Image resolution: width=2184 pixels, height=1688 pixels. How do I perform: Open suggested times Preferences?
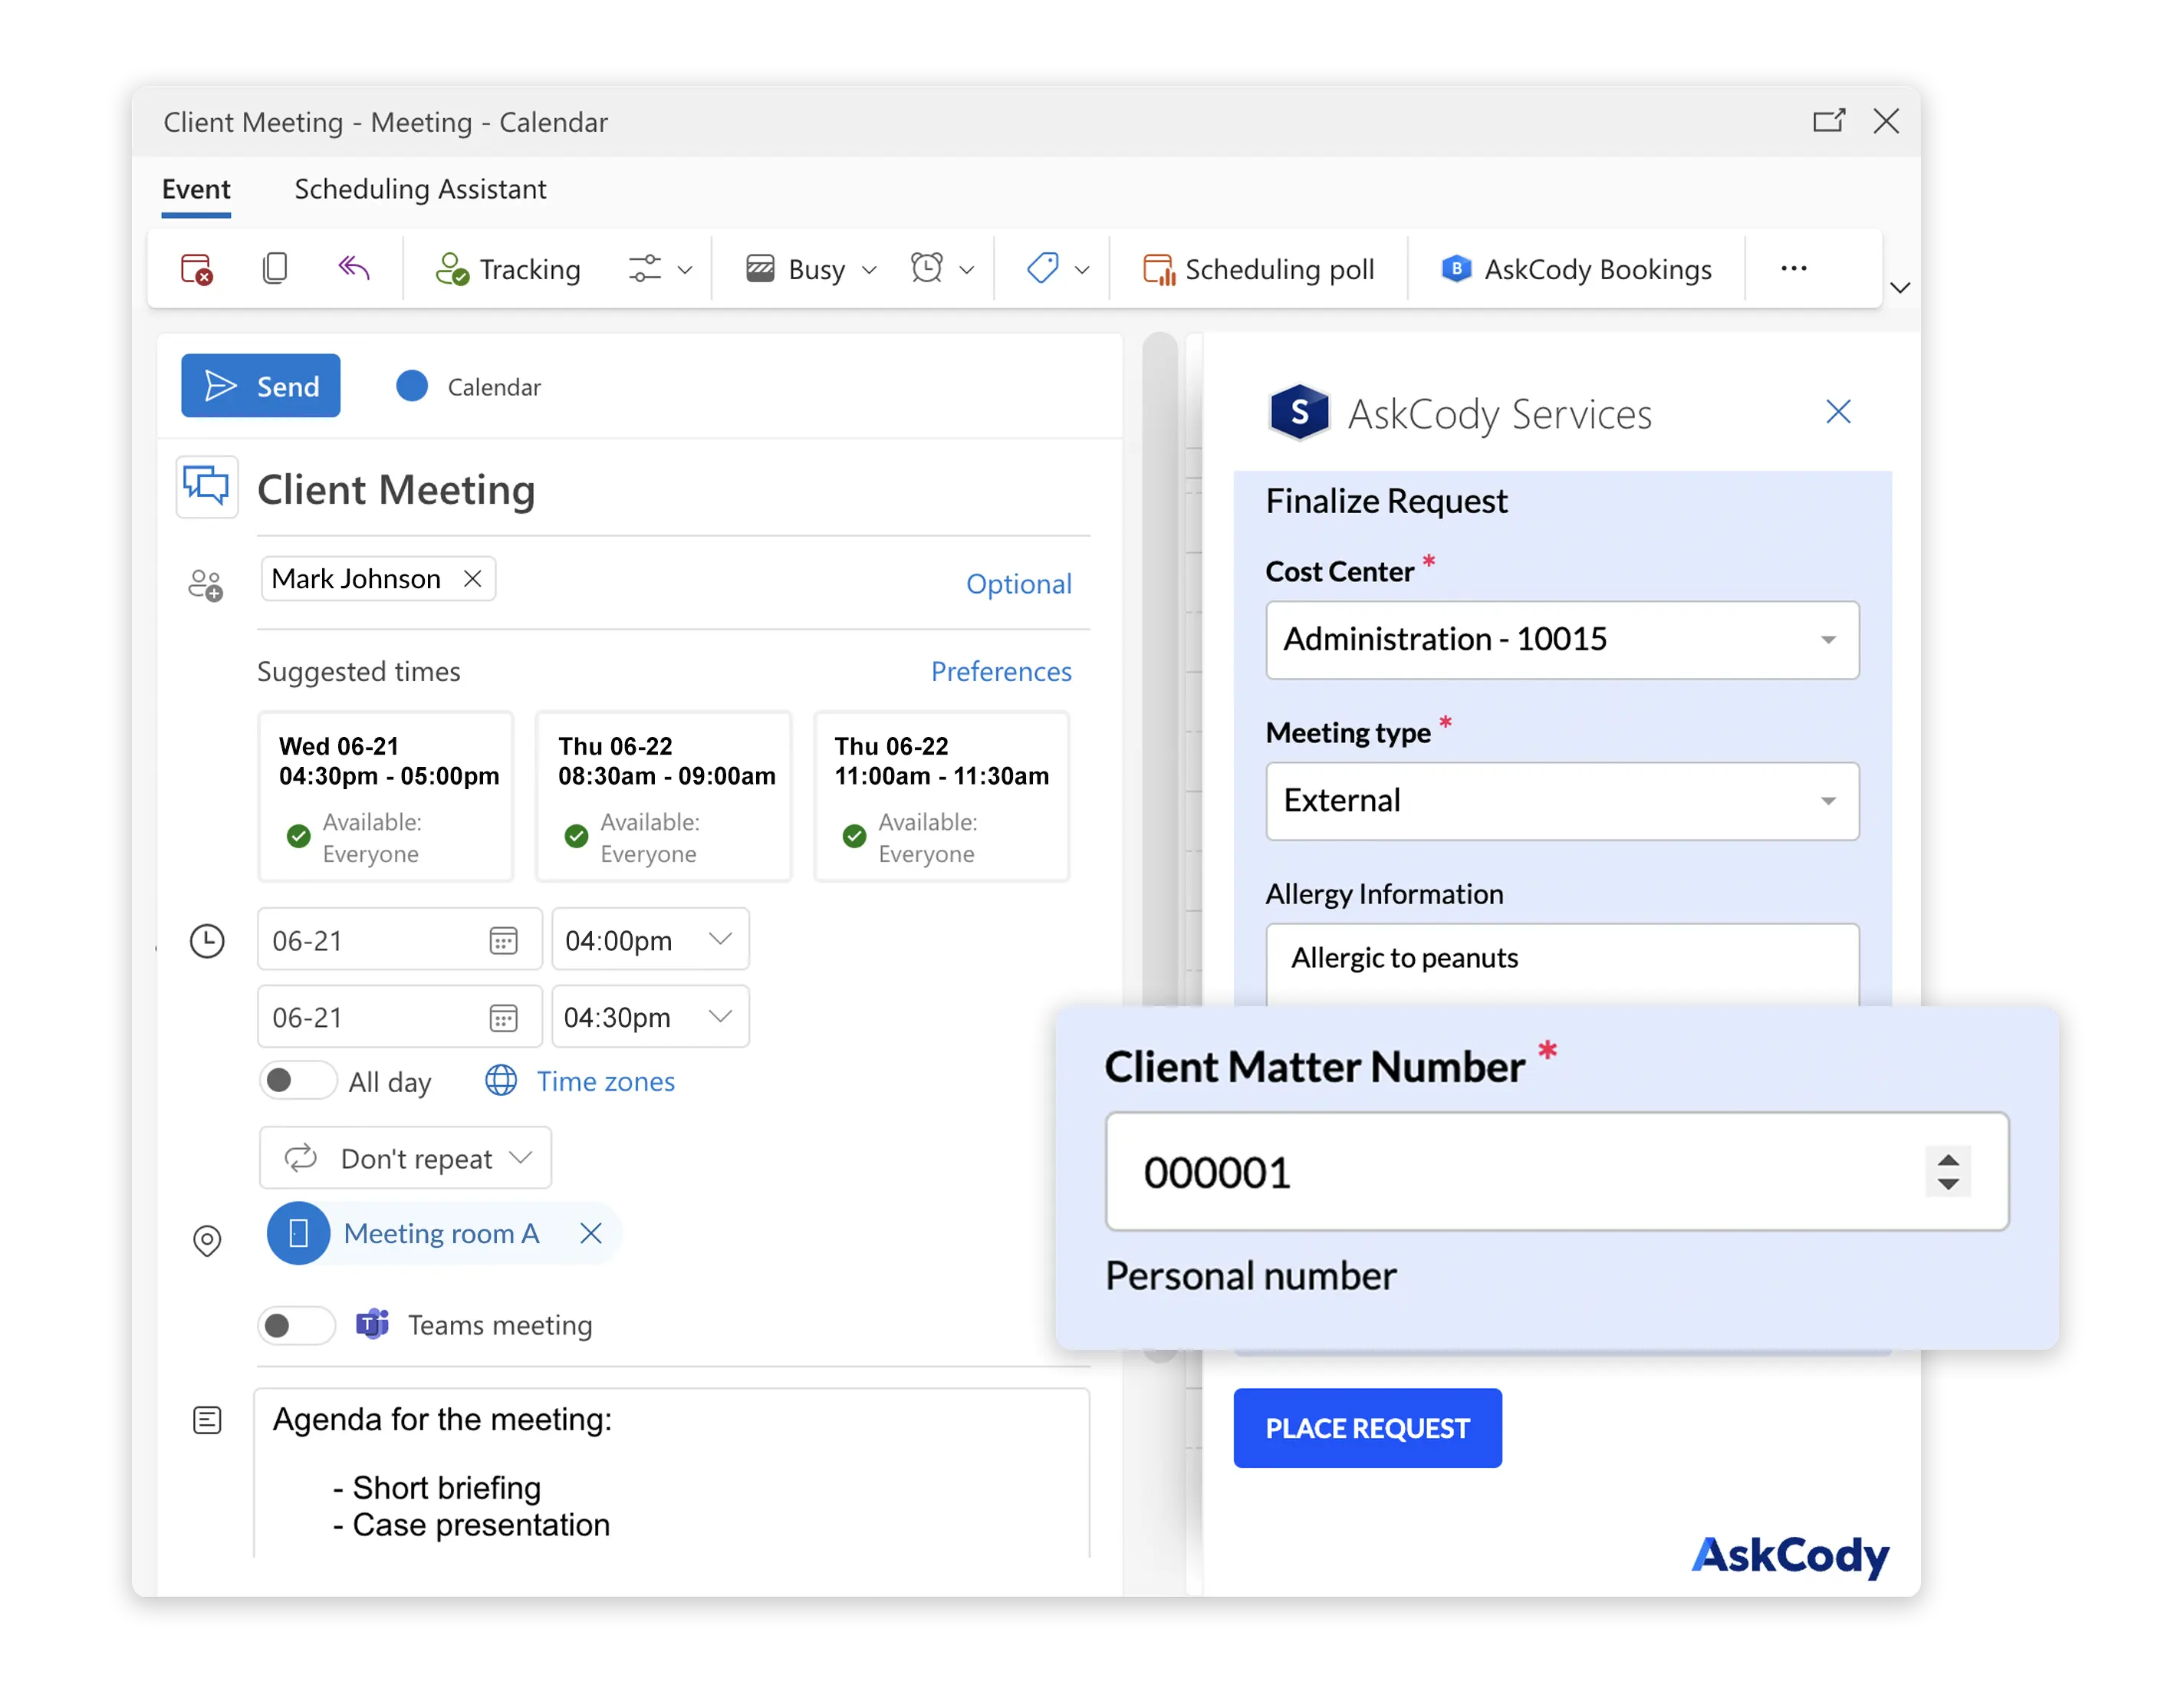1001,671
